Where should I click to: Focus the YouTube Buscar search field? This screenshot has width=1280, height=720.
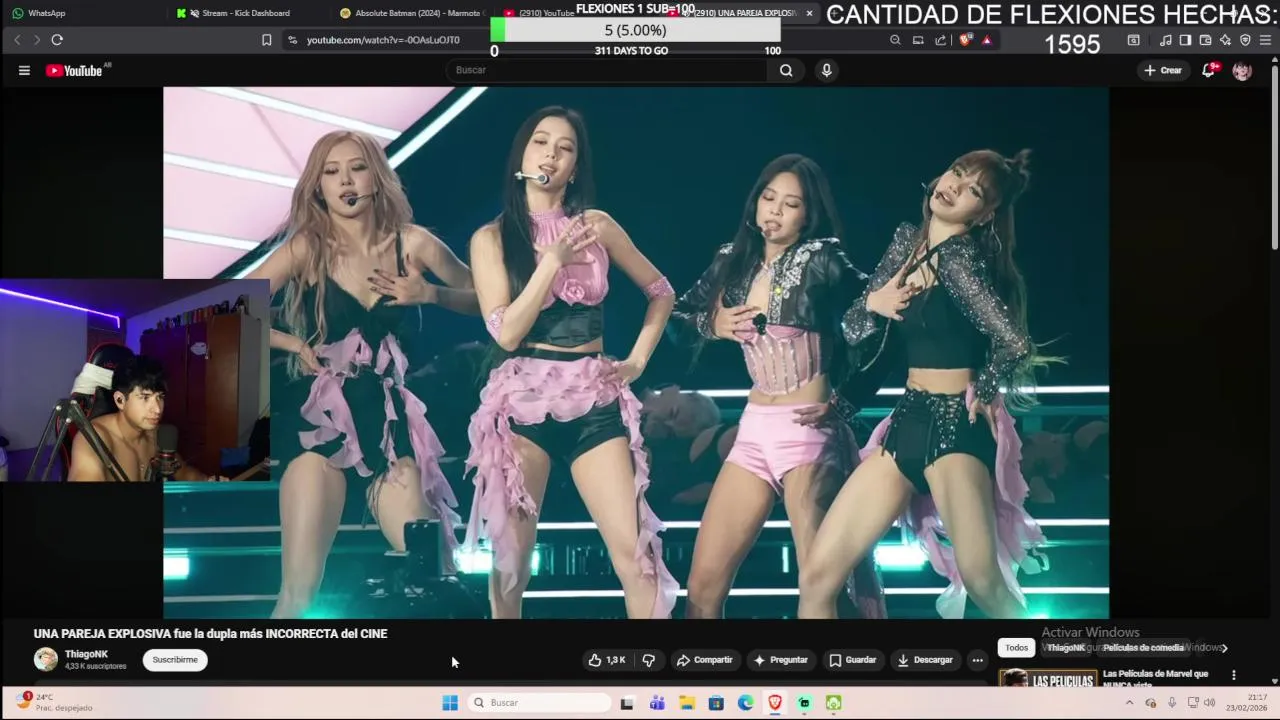coord(607,70)
